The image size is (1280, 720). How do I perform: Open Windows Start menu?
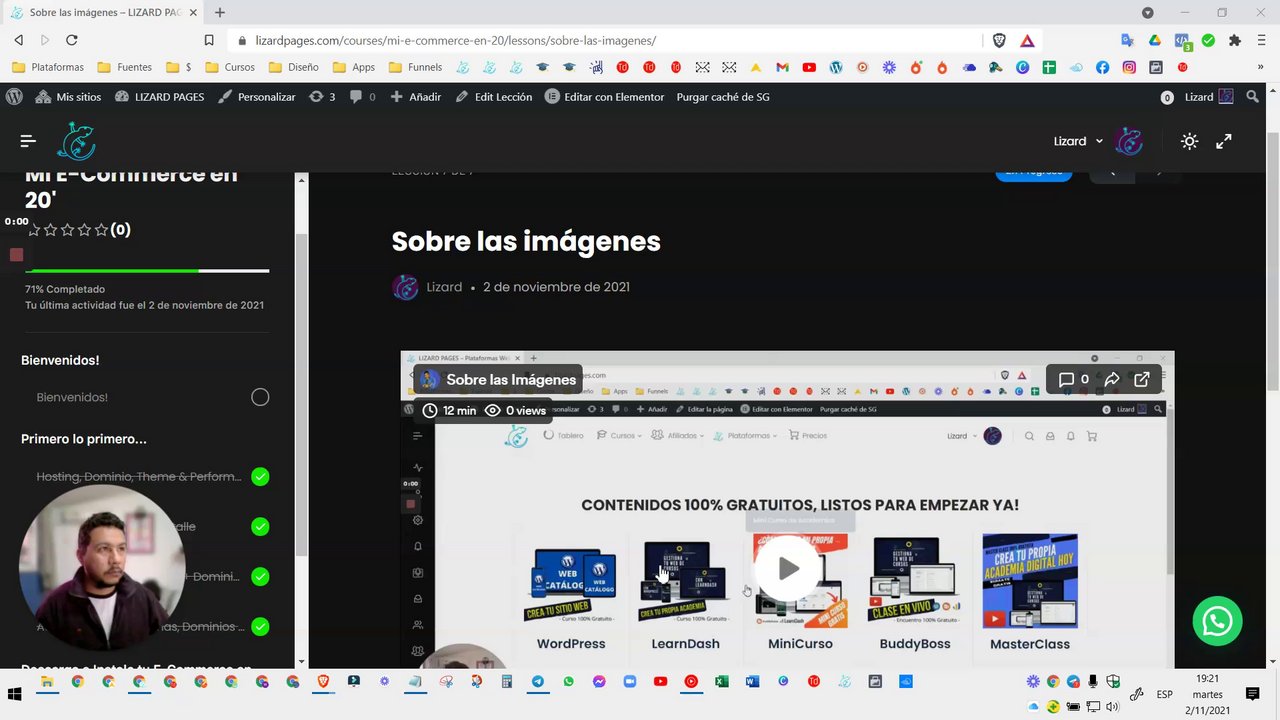click(x=14, y=694)
